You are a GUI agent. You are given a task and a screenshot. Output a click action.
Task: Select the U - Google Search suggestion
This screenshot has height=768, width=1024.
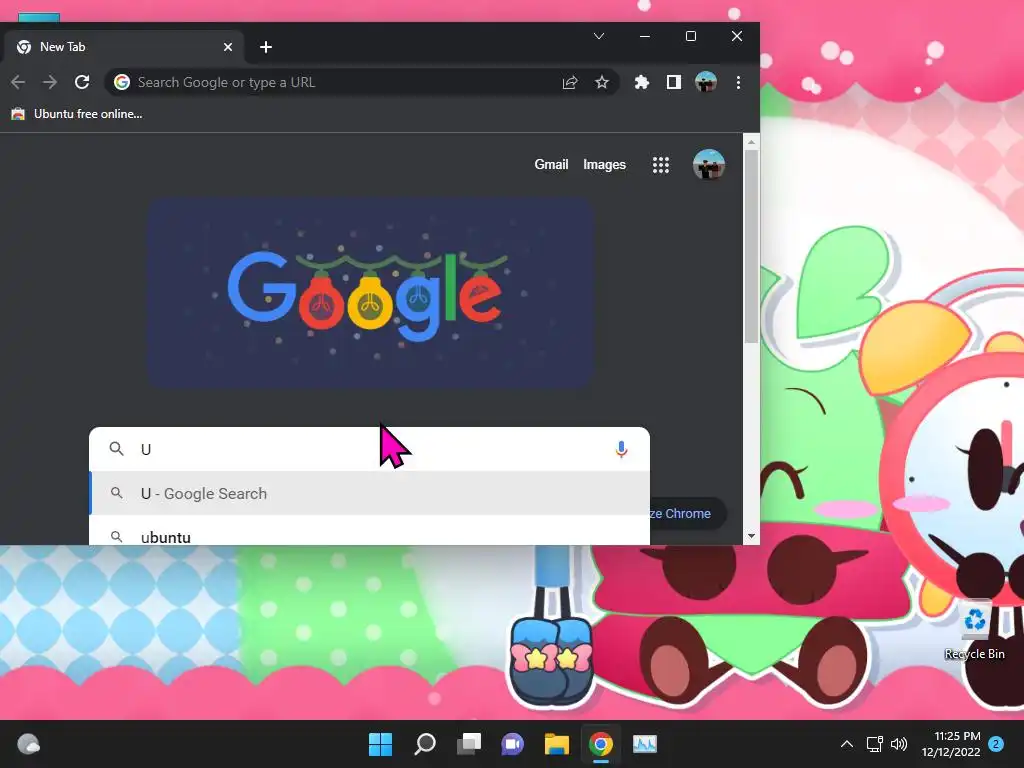pos(369,493)
